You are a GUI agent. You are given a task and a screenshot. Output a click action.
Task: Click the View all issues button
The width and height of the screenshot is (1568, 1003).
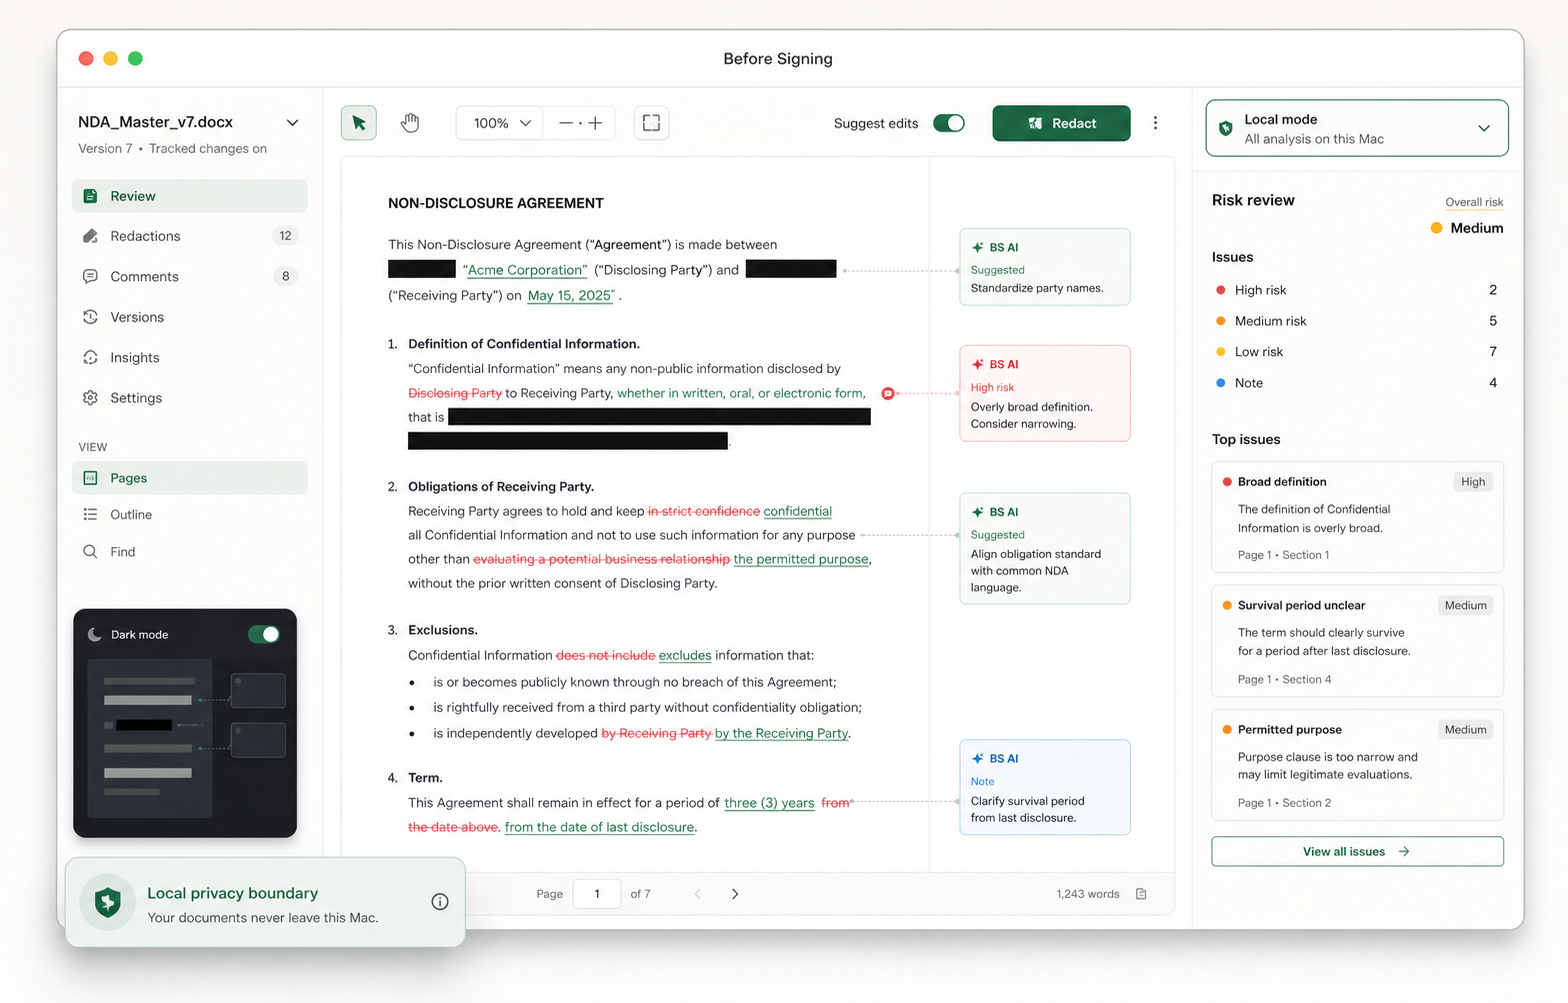pos(1357,851)
